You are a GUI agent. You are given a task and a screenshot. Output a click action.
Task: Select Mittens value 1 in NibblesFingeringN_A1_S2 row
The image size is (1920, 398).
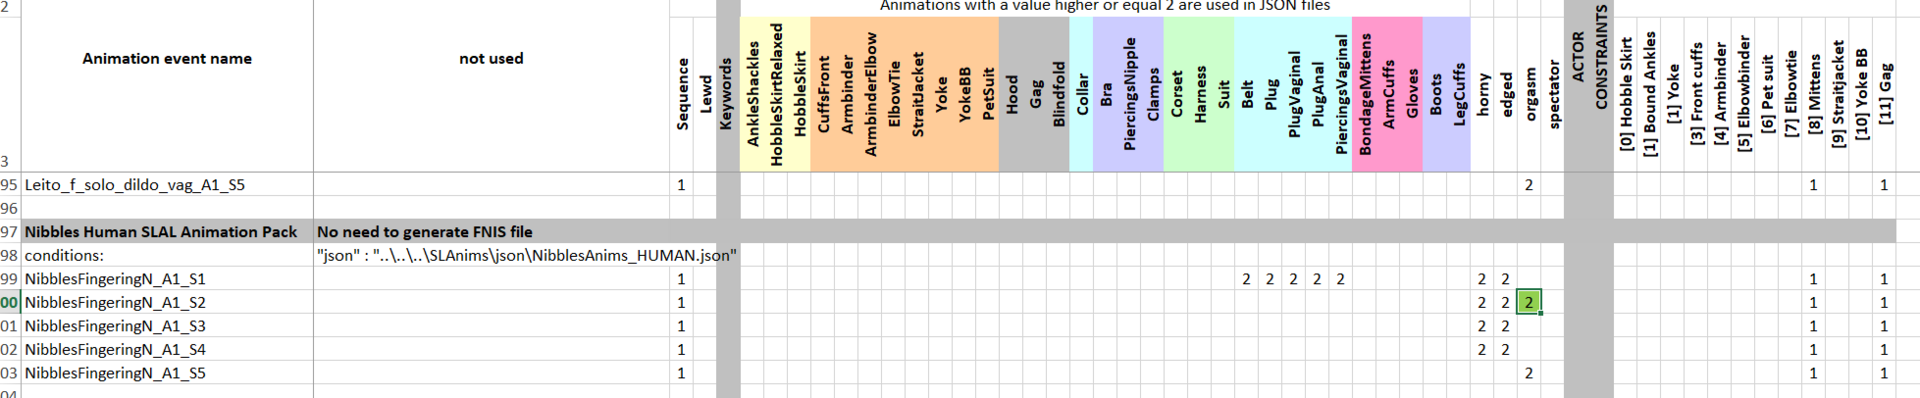click(1813, 302)
